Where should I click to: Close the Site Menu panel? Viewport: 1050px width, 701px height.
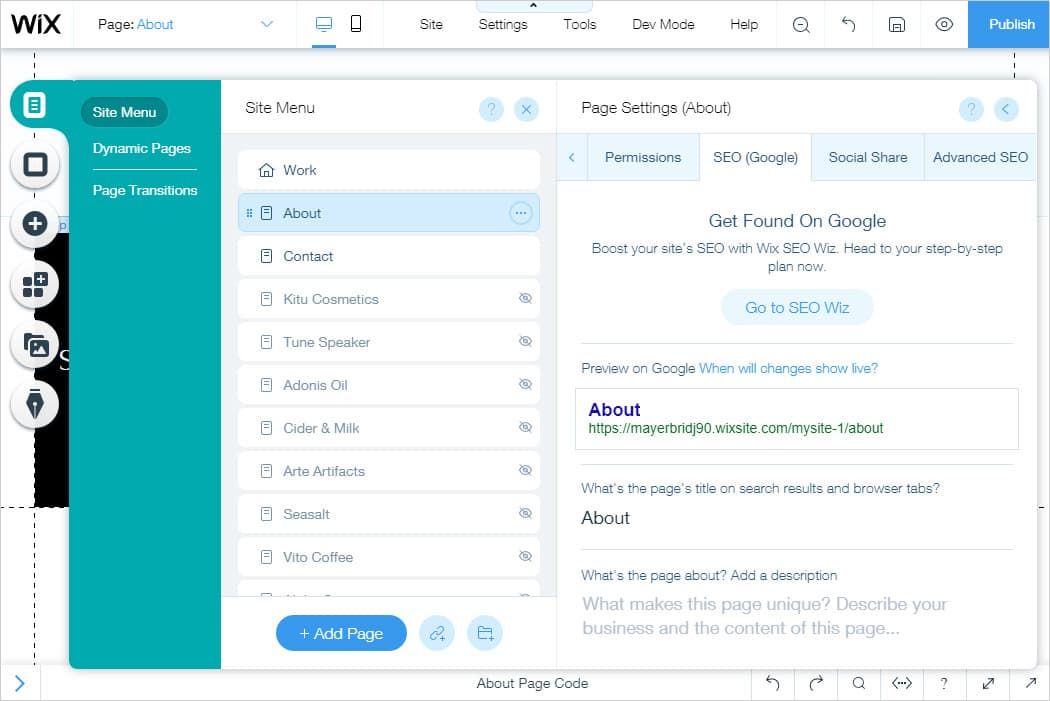[526, 108]
